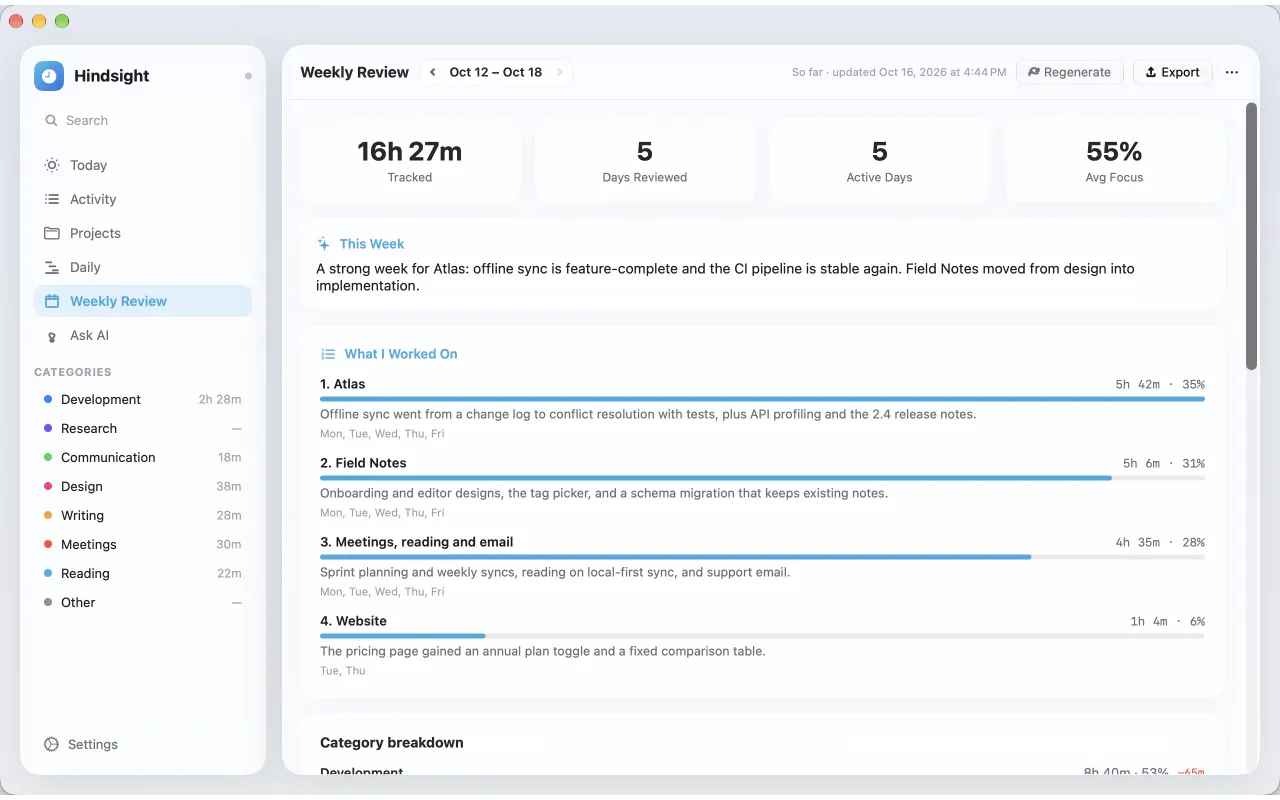Click the Settings gear icon
Viewport: 1280px width, 800px height.
pyautogui.click(x=52, y=744)
